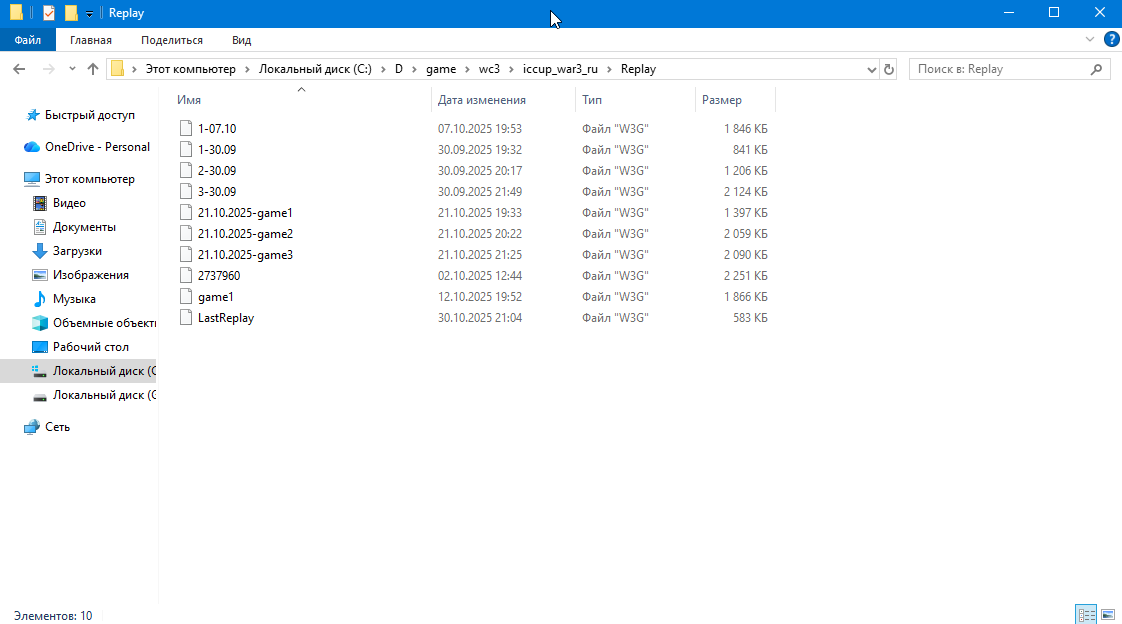Expand the chevron after wc3 in path
The width and height of the screenshot is (1122, 624).
[x=512, y=69]
